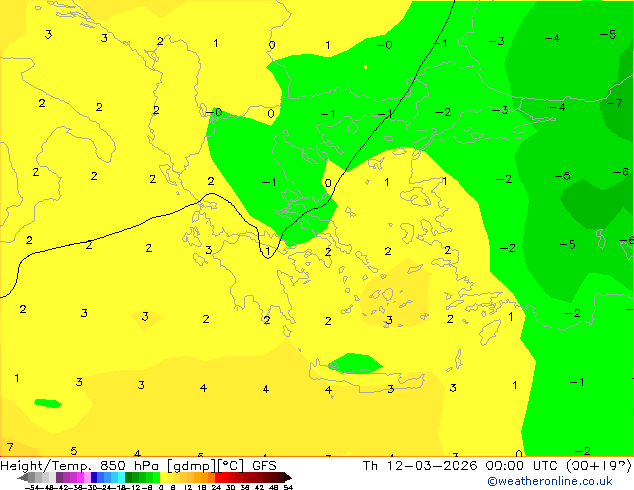Click the GFS model label
This screenshot has width=634, height=490.
(264, 466)
